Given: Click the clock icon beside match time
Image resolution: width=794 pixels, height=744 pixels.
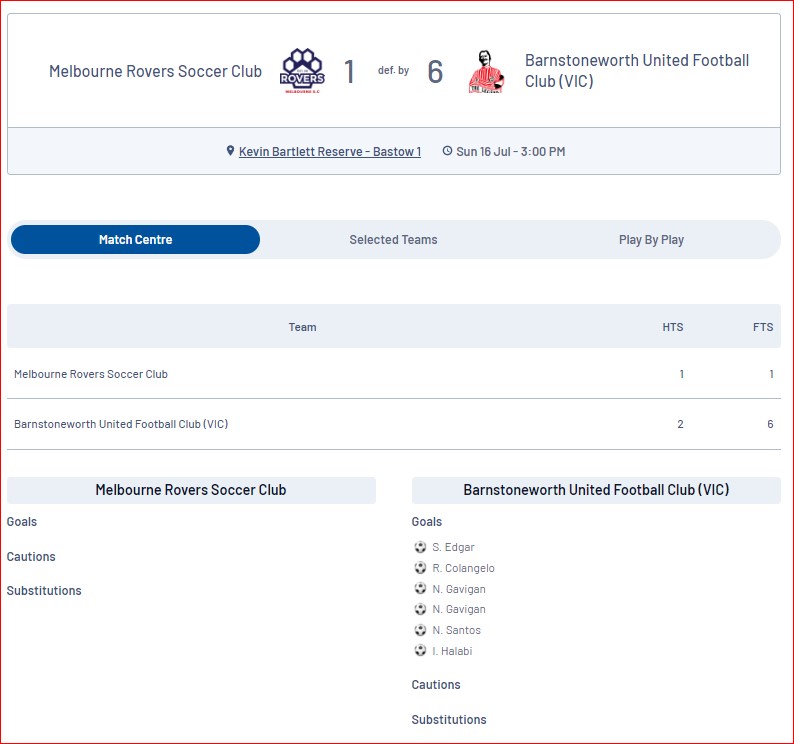Looking at the screenshot, I should (447, 150).
